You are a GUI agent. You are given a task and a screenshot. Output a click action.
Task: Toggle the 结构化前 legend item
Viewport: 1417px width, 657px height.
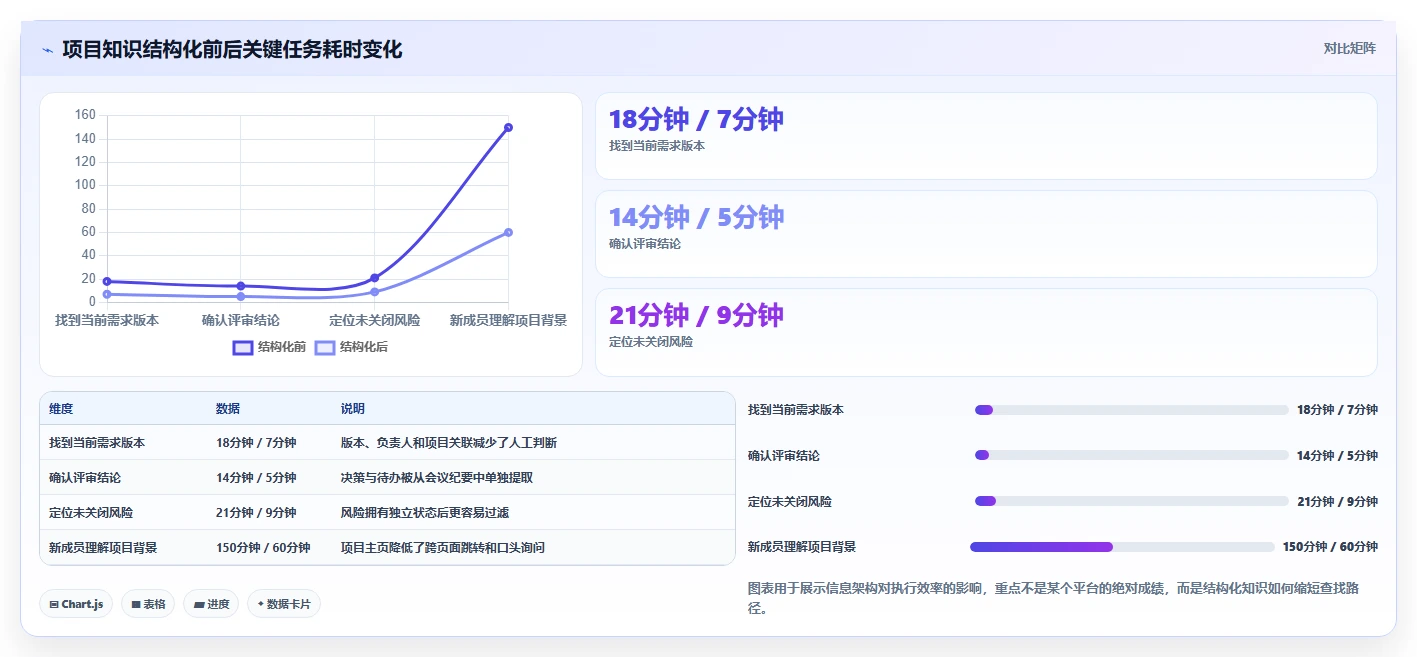[269, 347]
